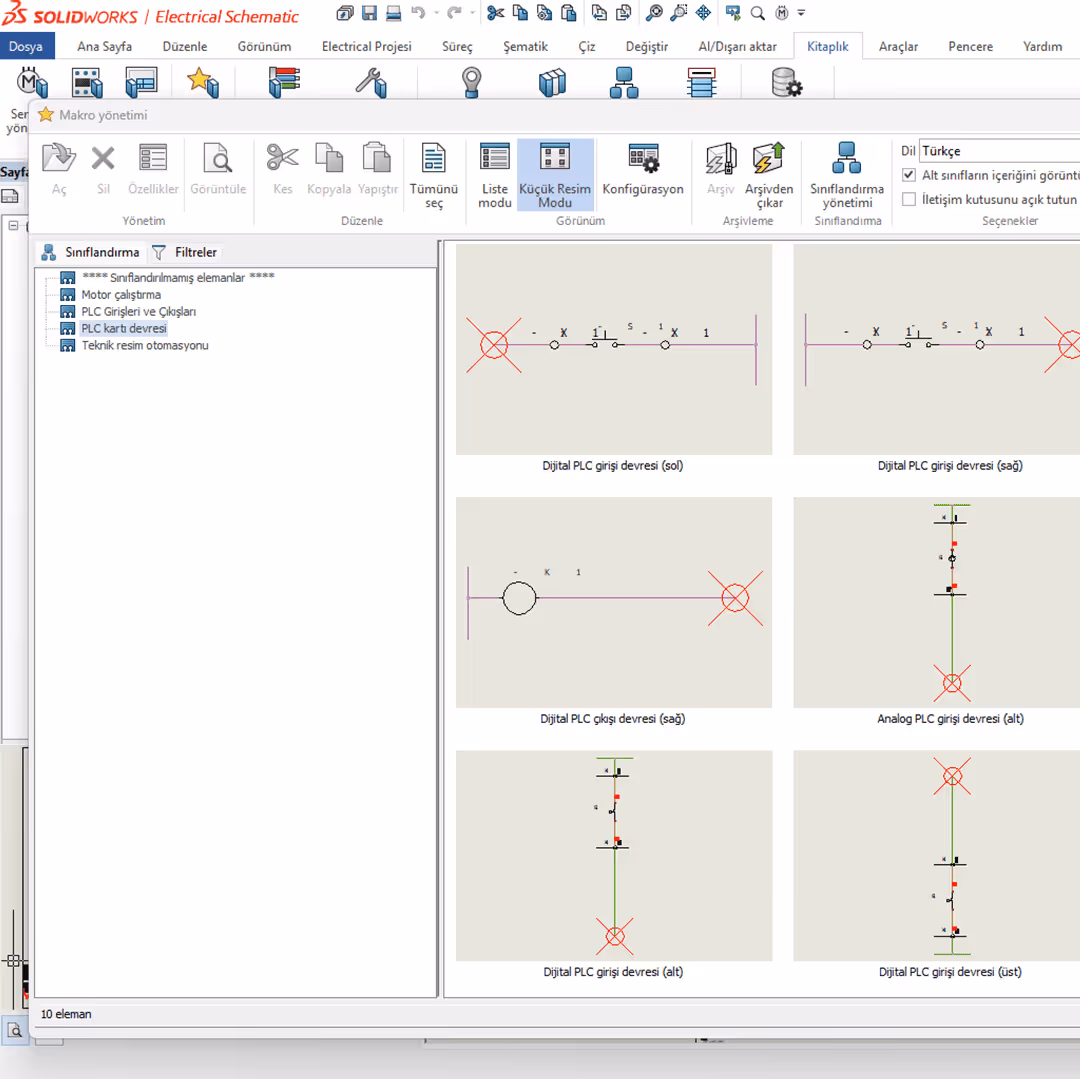The width and height of the screenshot is (1080, 1079).
Task: Switch to the Şematik tab
Action: (526, 46)
